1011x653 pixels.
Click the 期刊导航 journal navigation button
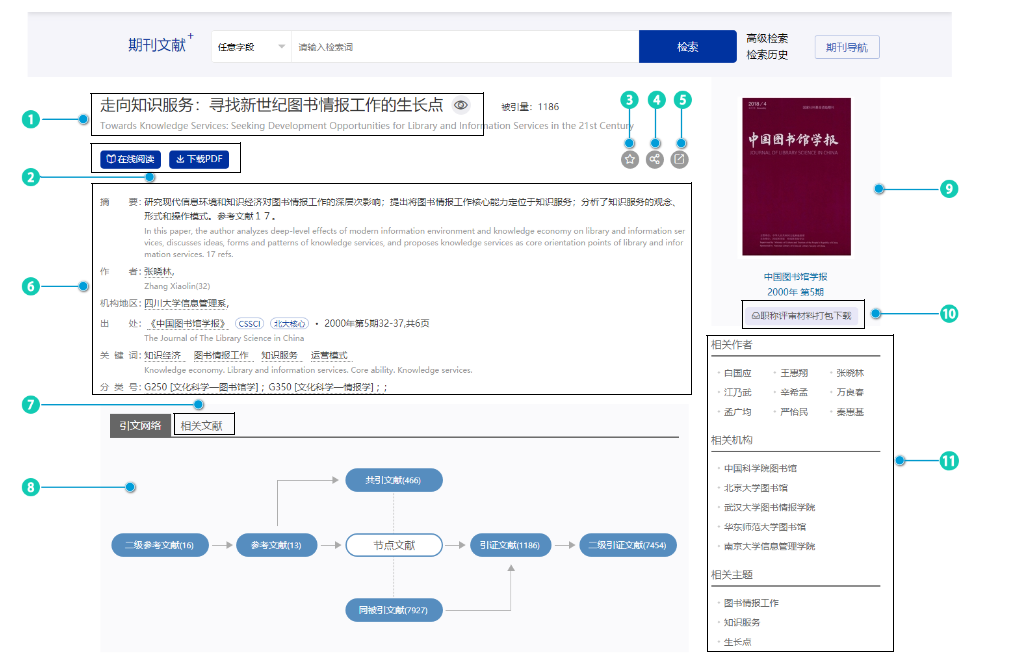point(847,47)
